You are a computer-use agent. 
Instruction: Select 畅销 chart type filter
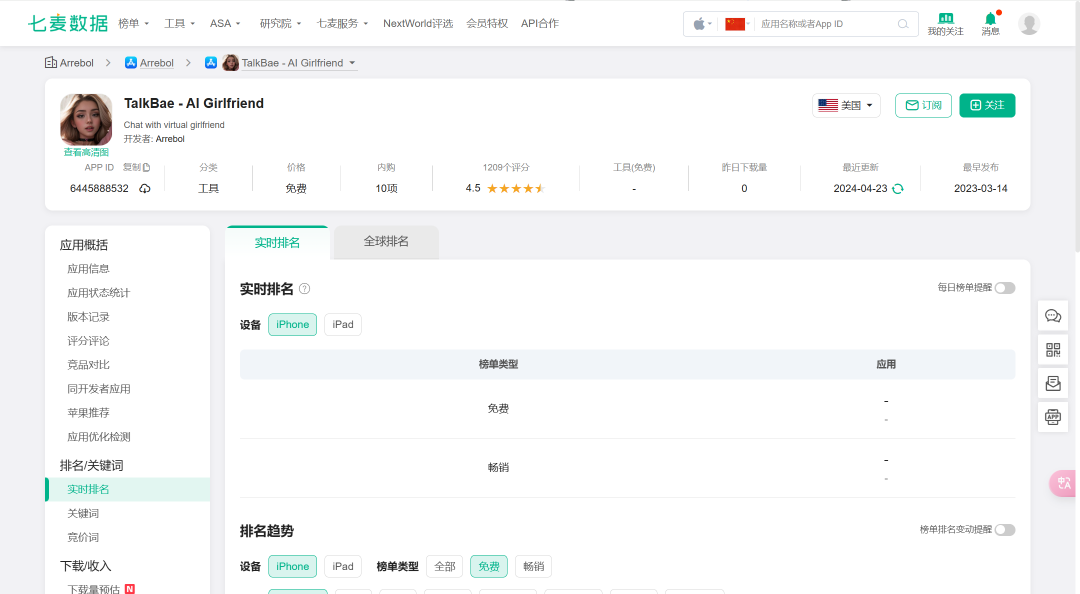[534, 566]
